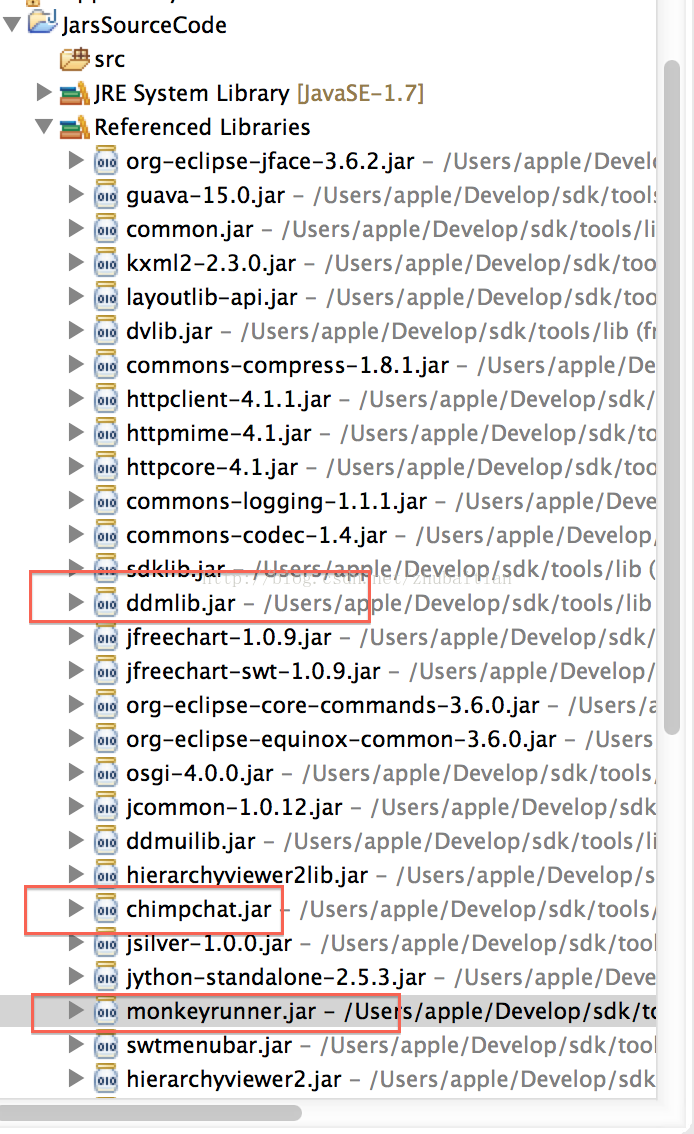The image size is (694, 1134).
Task: Select JRE System Library [JavaSE-1.7] label
Action: (x=259, y=93)
